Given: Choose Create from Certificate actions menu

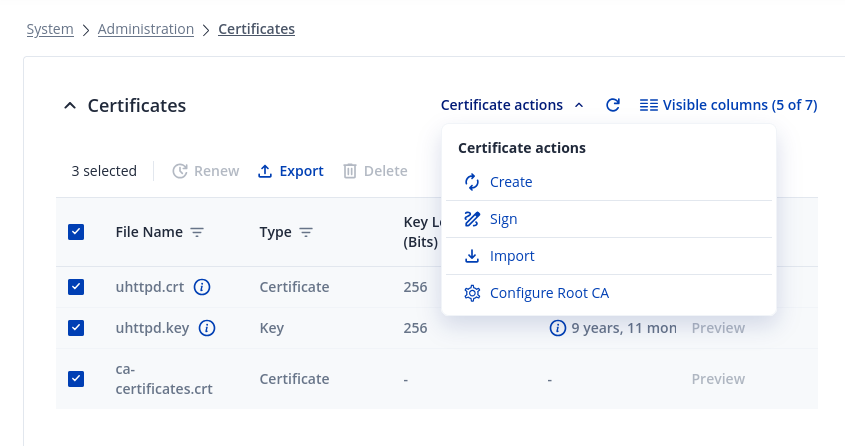Looking at the screenshot, I should 511,182.
